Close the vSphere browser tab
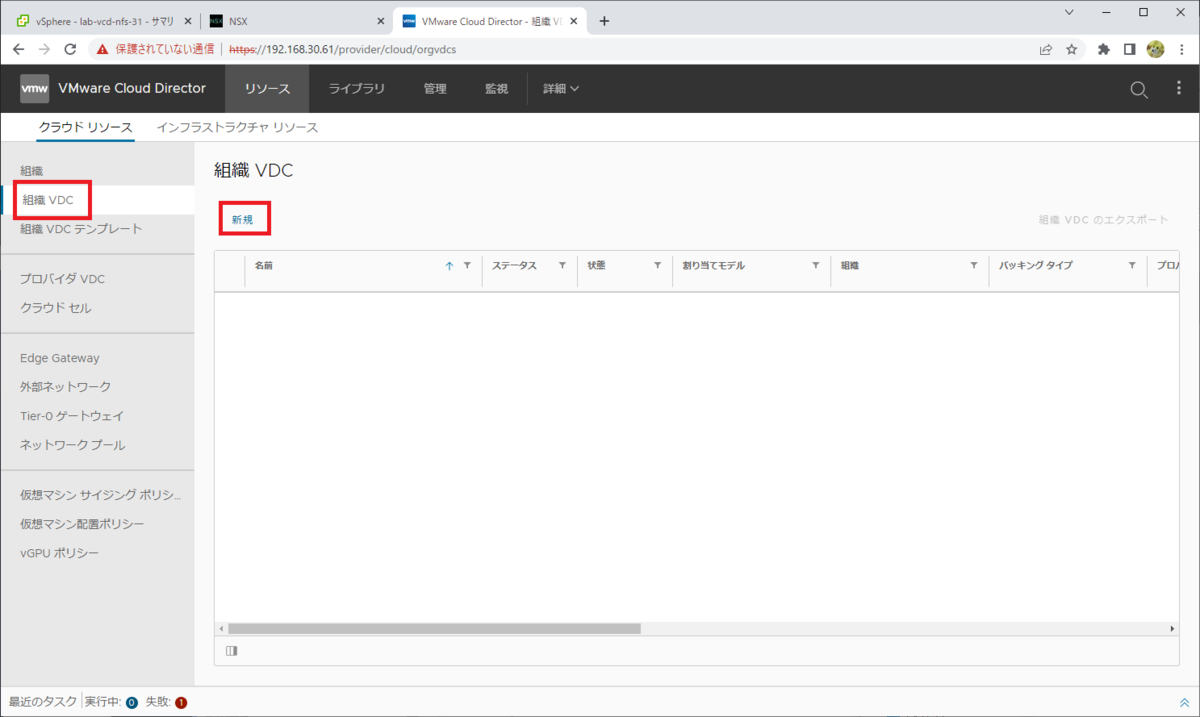Screen dimensions: 1200x717 (189, 21)
